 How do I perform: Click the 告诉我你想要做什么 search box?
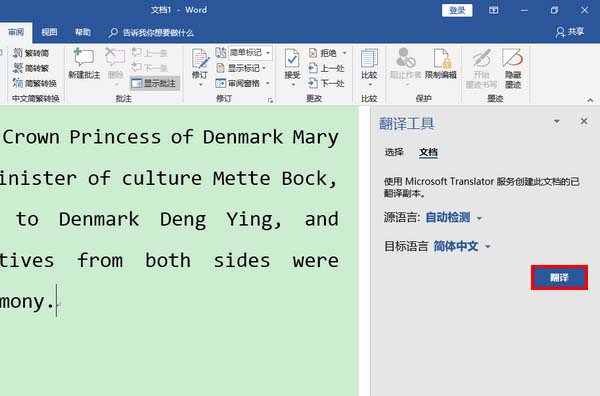pos(152,33)
